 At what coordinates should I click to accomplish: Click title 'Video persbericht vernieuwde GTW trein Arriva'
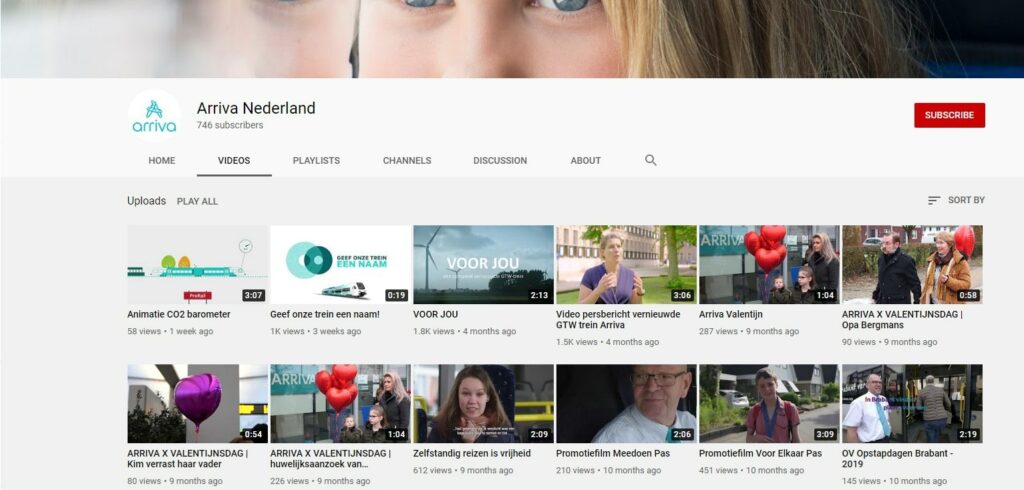tap(618, 319)
